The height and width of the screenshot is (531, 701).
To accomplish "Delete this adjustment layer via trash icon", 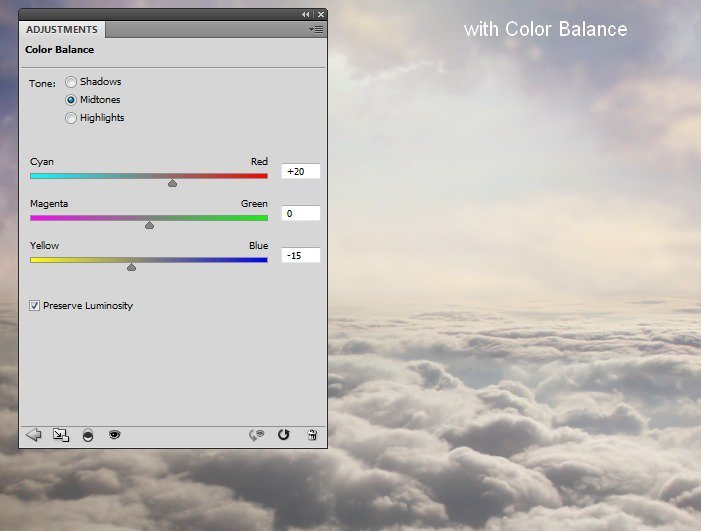I will [x=312, y=435].
